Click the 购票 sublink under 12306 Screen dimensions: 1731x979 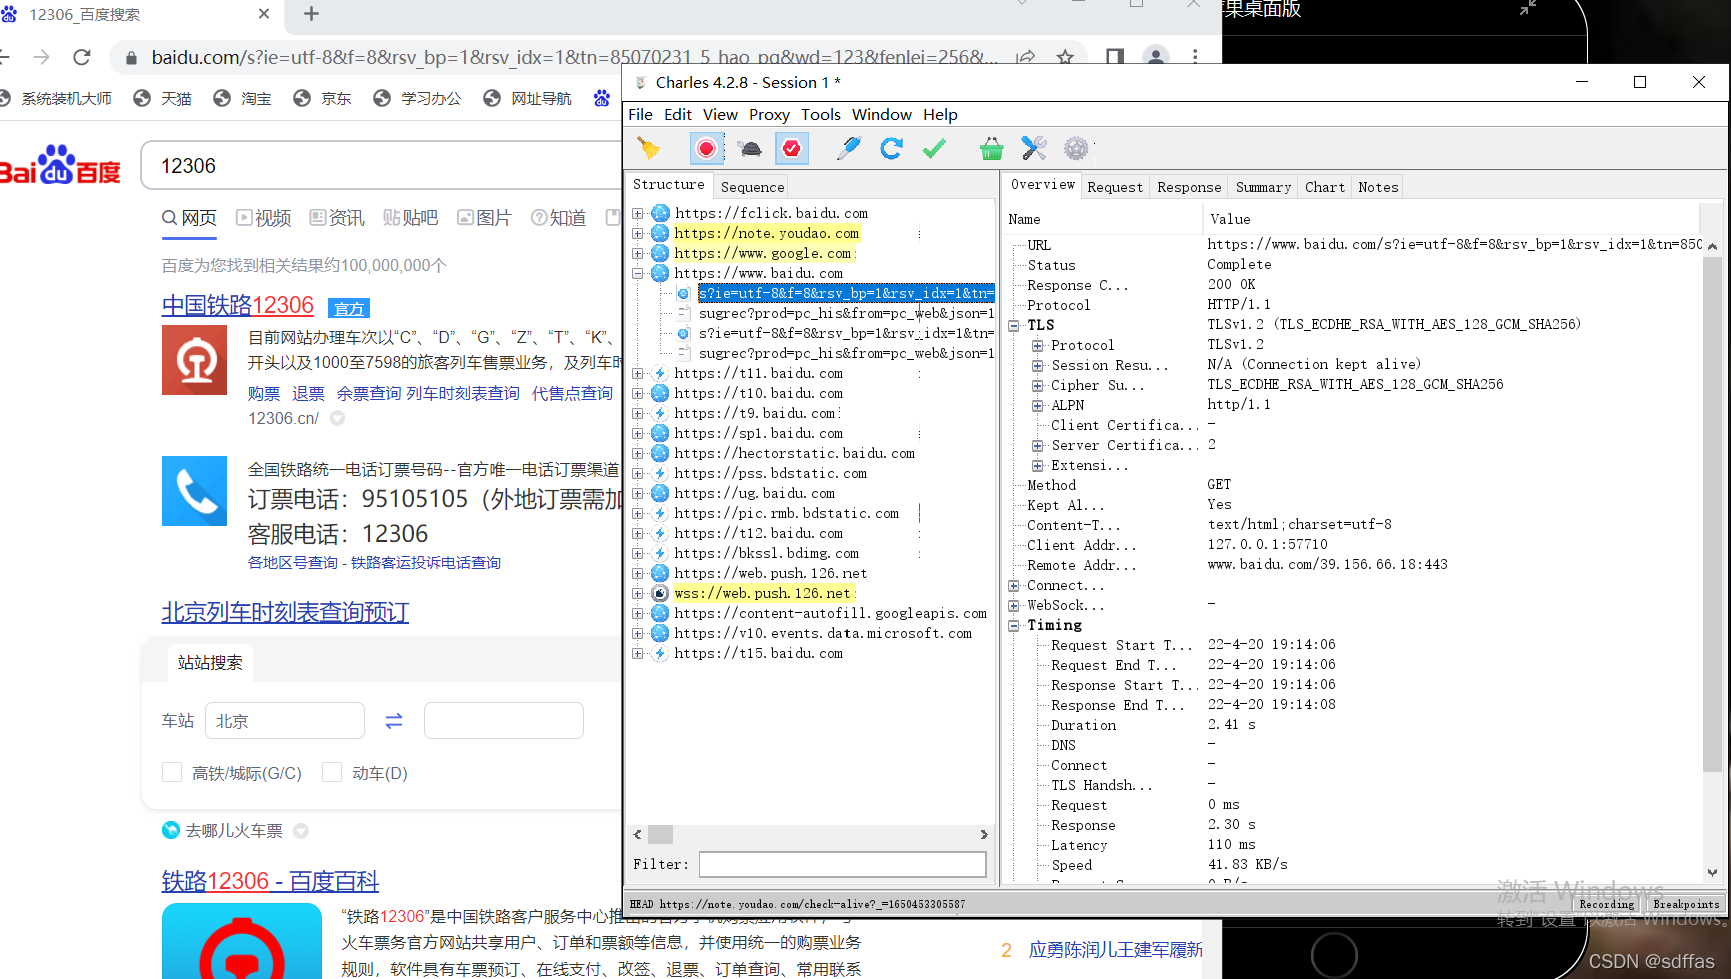tap(264, 393)
